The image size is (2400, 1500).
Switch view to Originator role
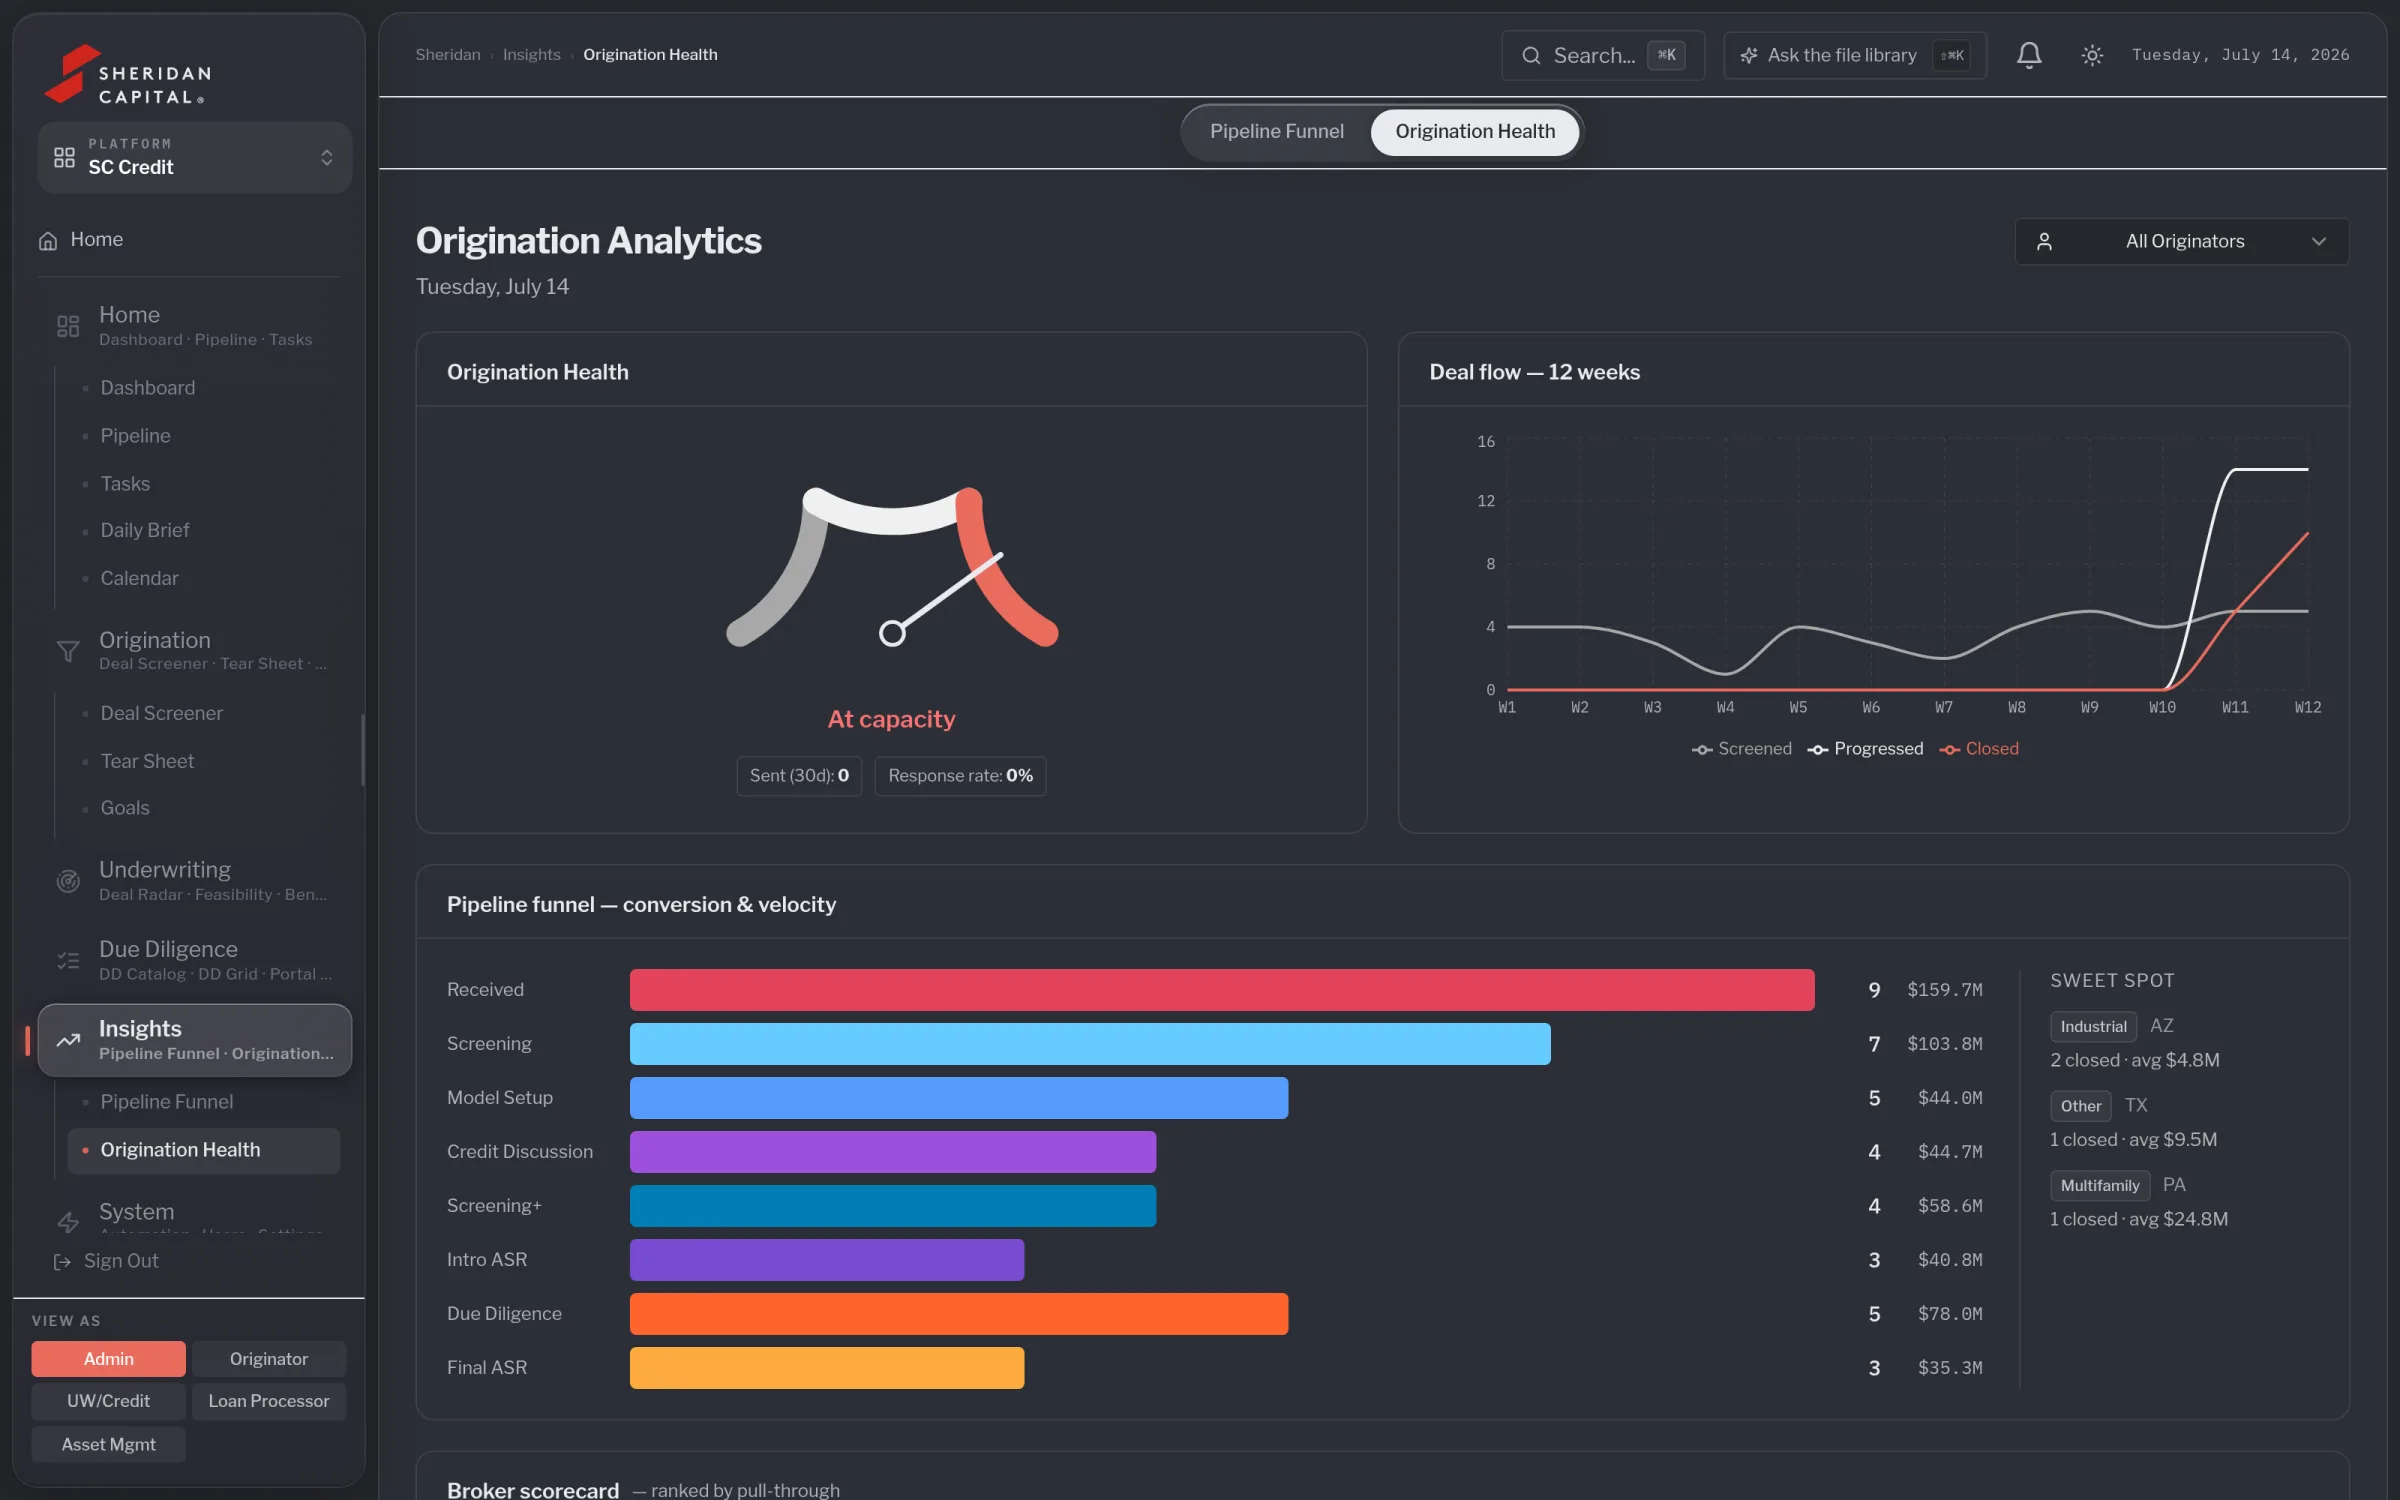point(269,1358)
